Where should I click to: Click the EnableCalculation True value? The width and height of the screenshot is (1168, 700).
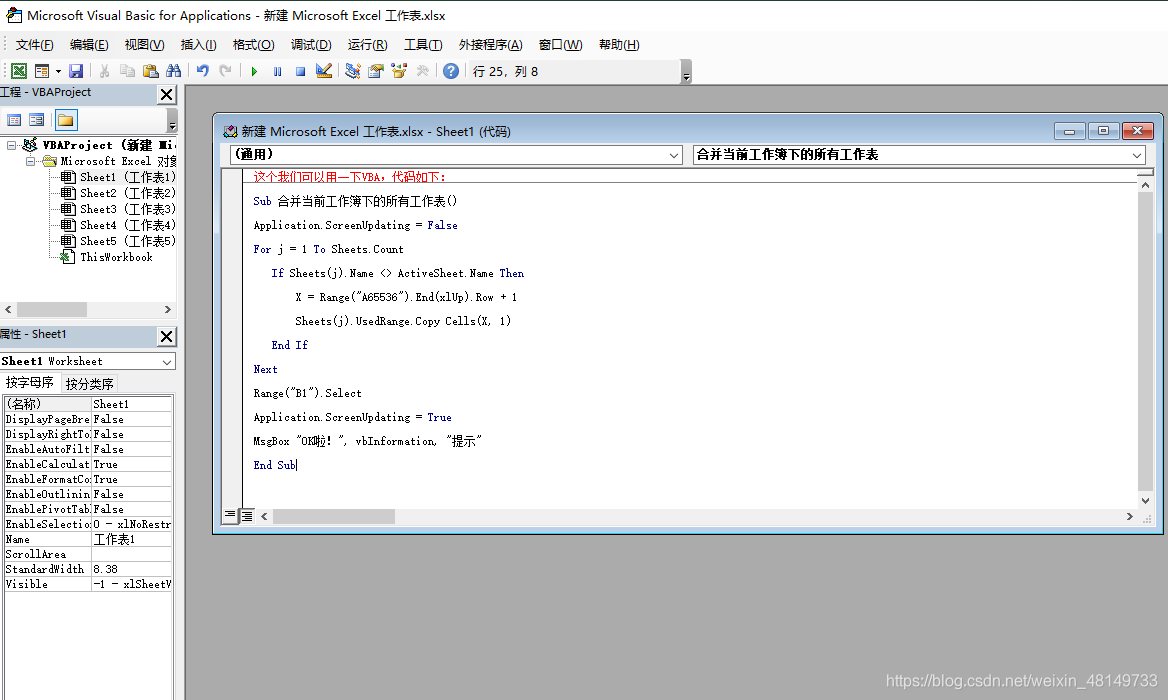[x=132, y=464]
